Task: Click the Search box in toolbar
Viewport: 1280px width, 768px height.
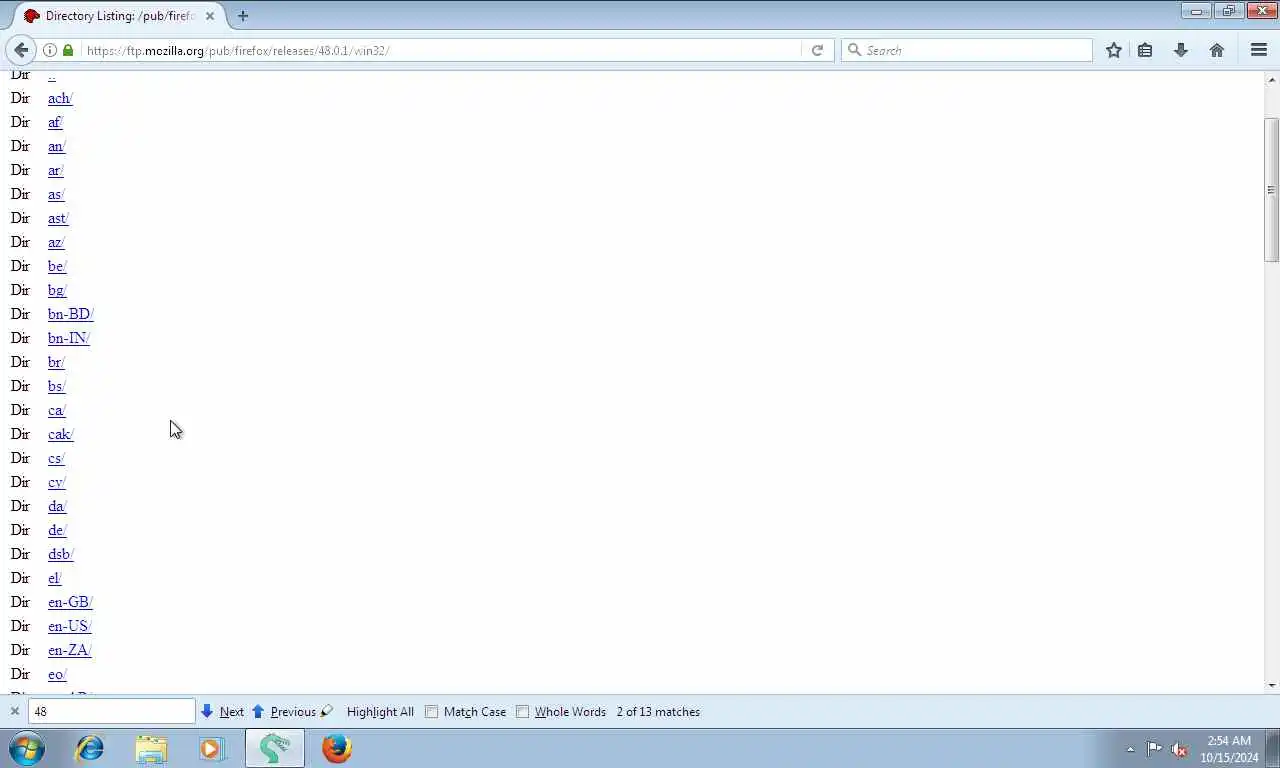Action: 967,50
